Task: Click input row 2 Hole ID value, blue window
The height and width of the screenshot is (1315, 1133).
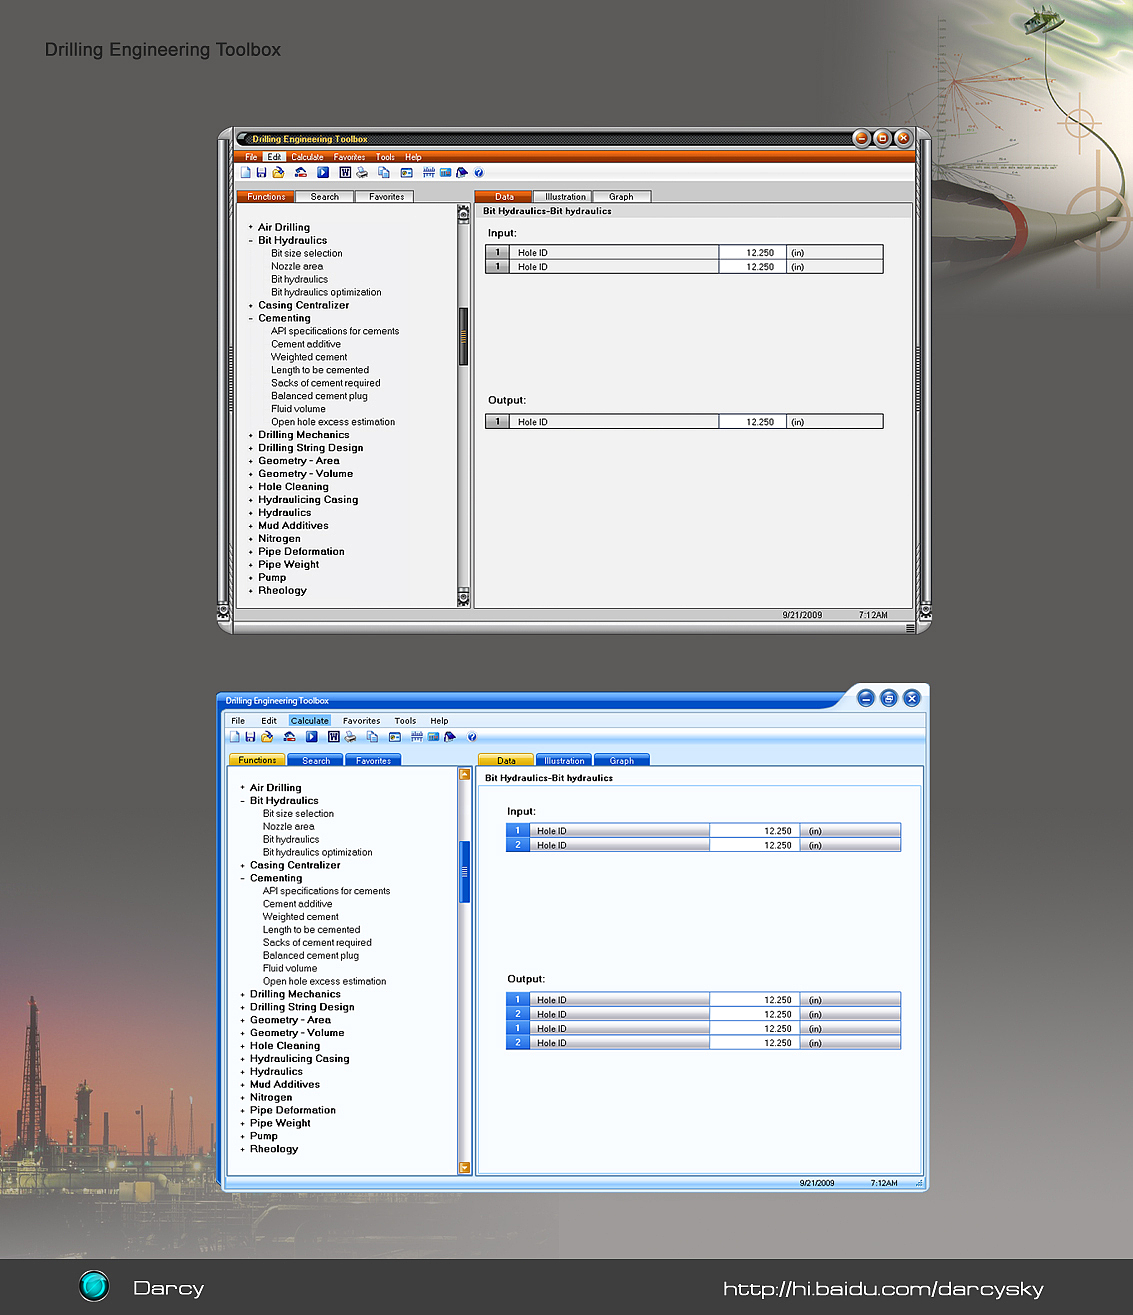Action: click(755, 845)
